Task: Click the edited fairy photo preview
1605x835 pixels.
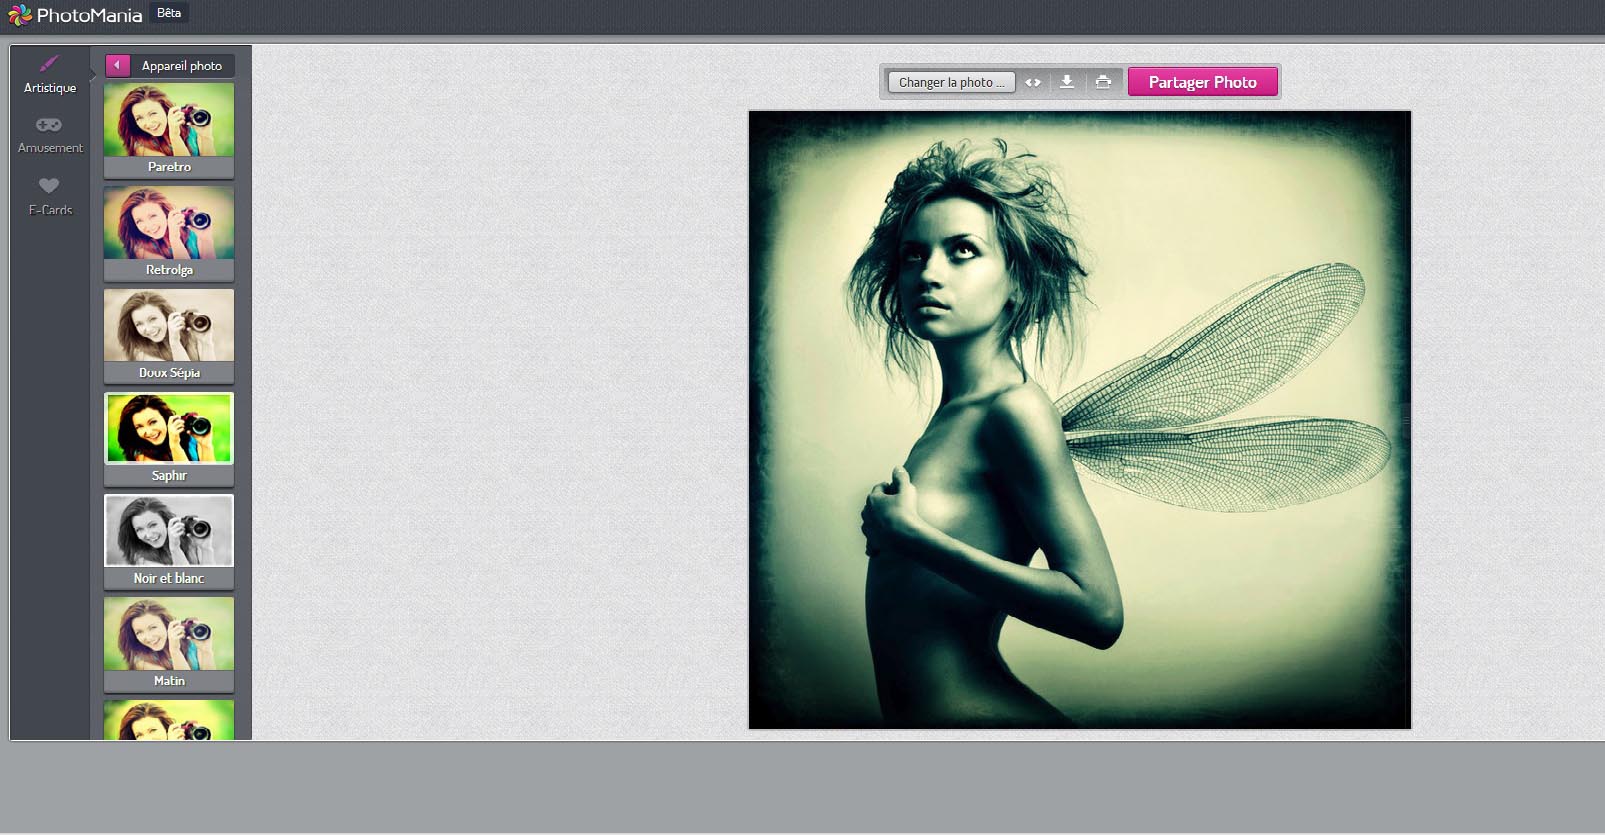Action: point(1079,420)
